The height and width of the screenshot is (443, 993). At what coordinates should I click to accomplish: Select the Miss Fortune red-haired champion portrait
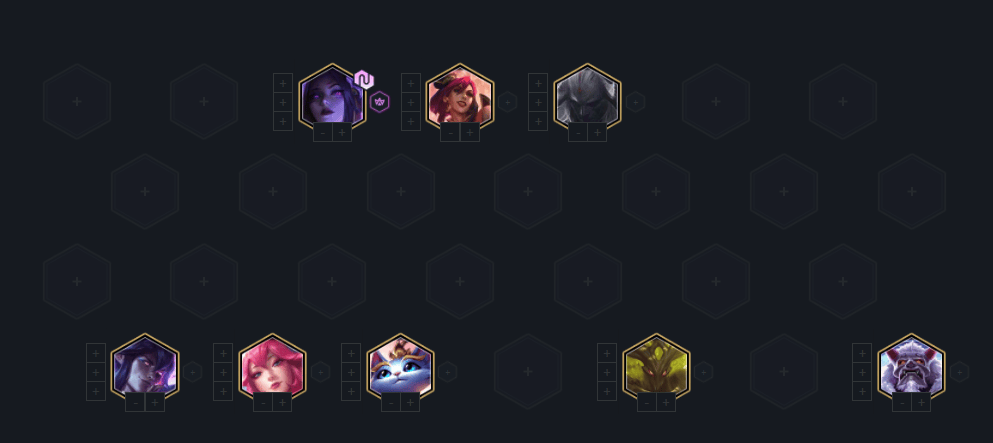pos(460,100)
